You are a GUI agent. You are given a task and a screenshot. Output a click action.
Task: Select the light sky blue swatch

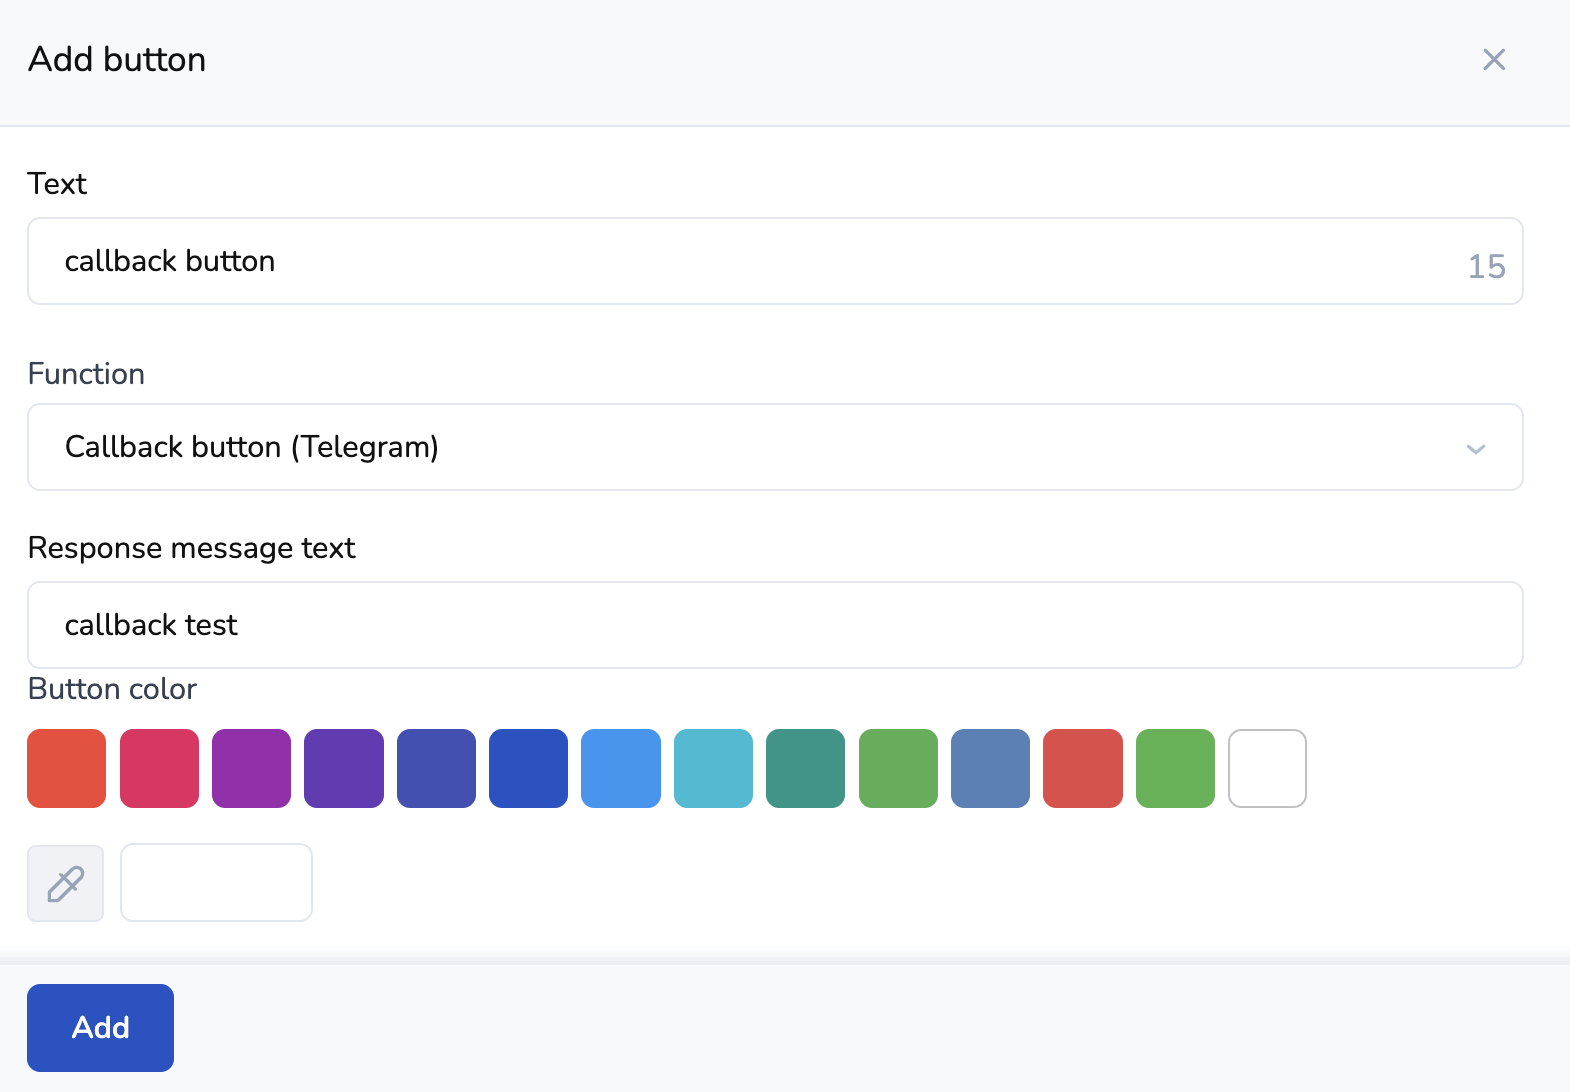click(x=621, y=768)
